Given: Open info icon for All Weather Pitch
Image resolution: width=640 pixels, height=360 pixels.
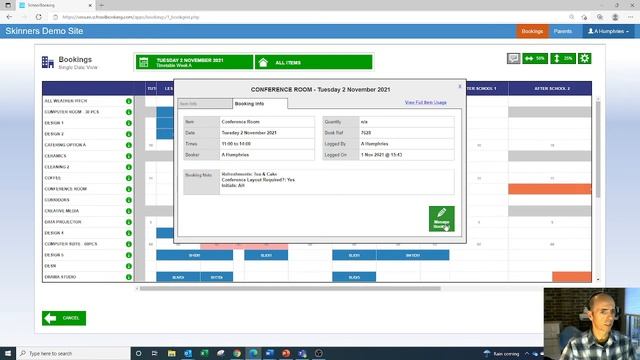Looking at the screenshot, I should tap(129, 101).
